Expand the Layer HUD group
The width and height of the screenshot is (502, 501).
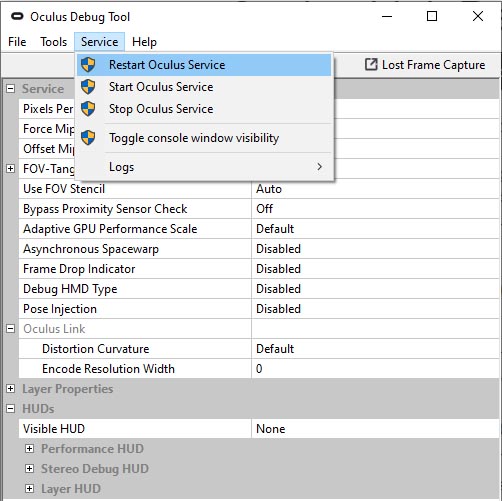pos(29,489)
